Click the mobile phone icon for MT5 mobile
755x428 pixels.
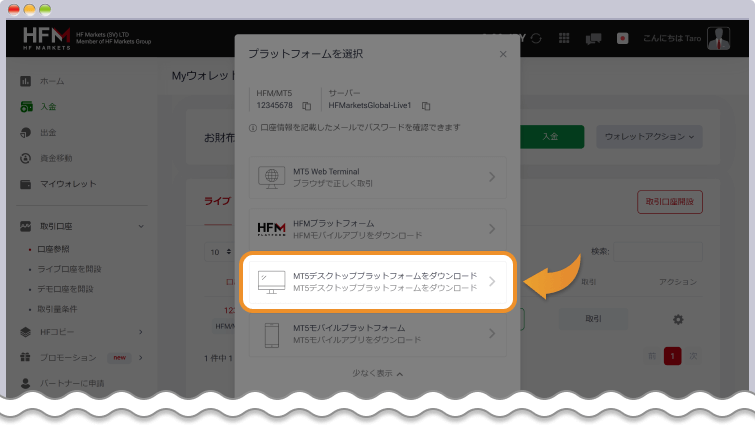[x=272, y=335]
